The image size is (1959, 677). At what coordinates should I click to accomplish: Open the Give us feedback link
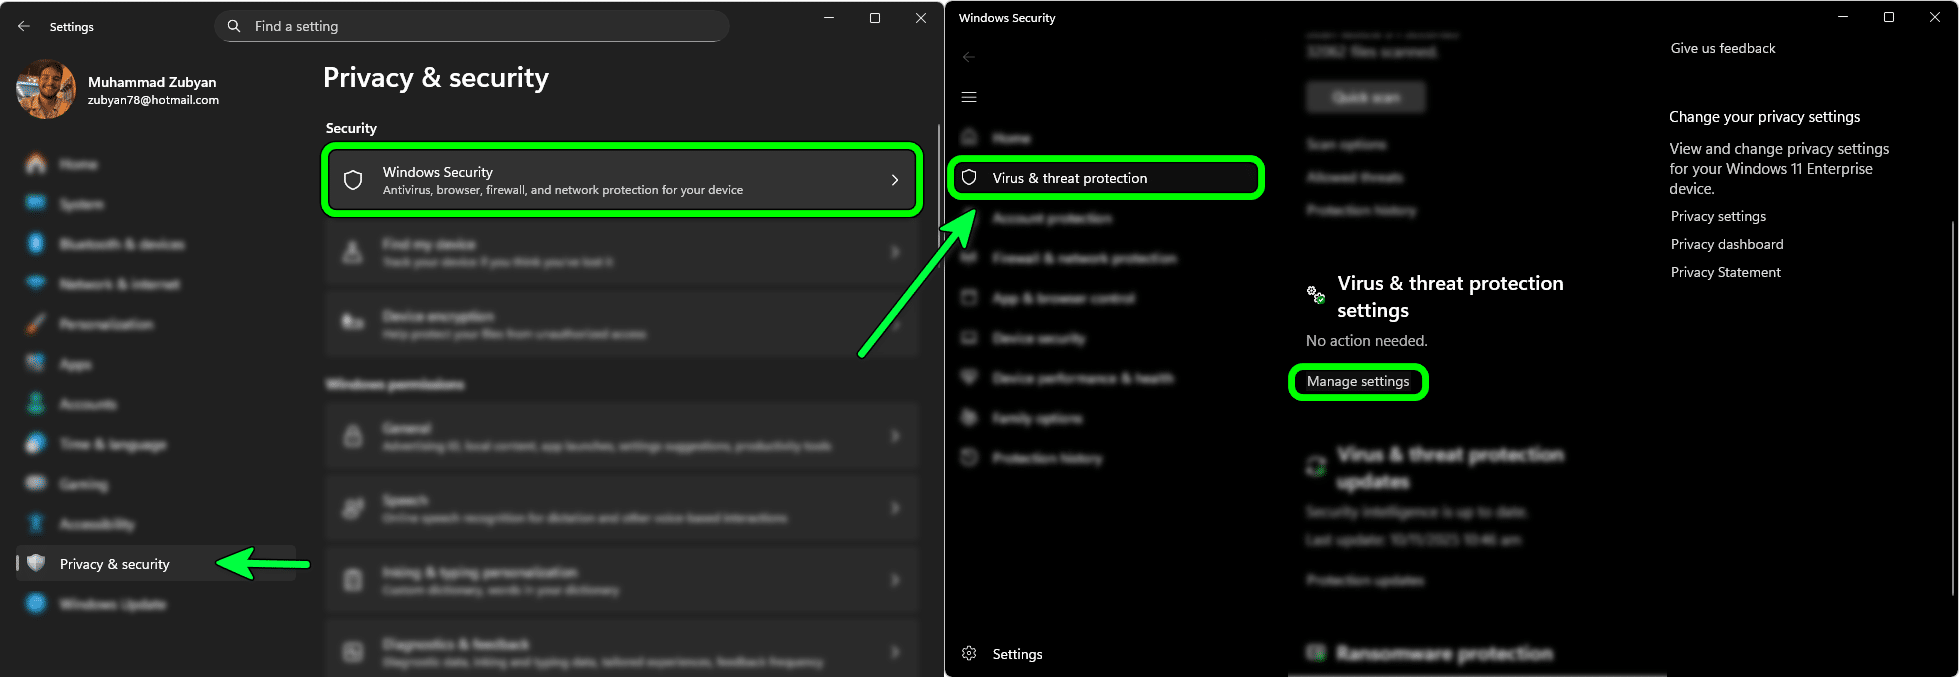1722,48
